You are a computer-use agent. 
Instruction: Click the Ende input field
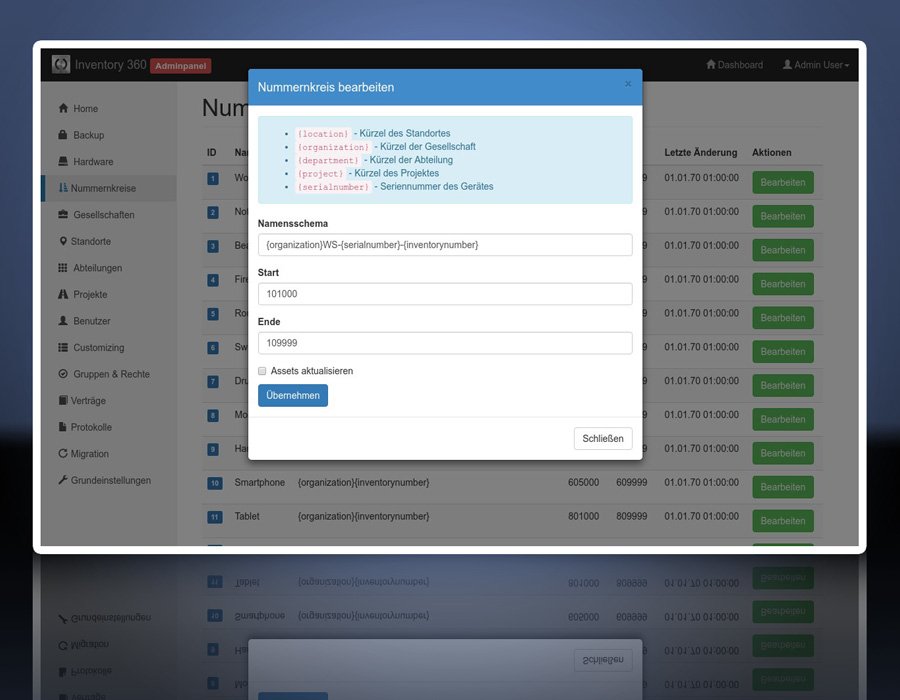tap(445, 343)
